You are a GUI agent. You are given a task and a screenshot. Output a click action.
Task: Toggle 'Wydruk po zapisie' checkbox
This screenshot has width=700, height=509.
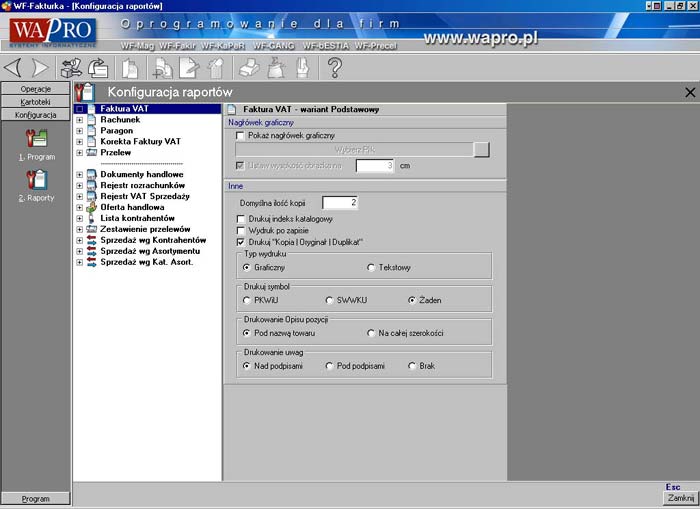click(x=240, y=230)
